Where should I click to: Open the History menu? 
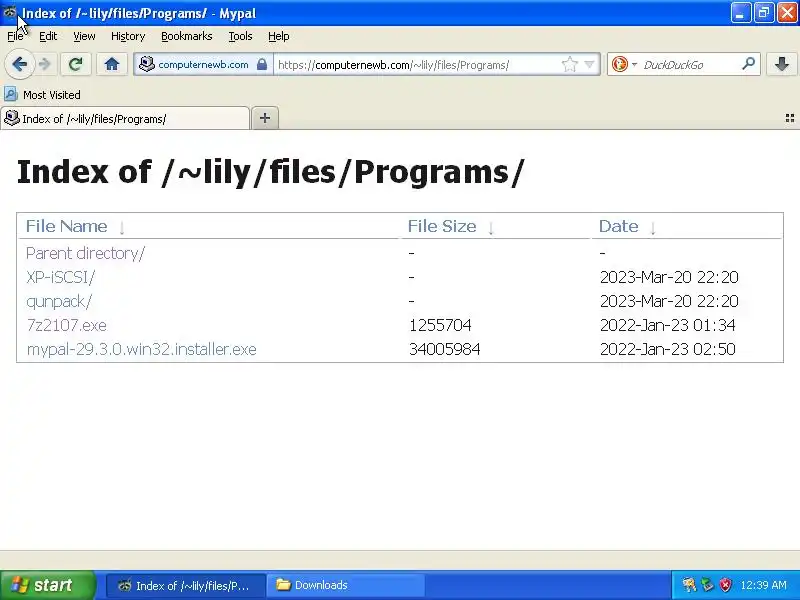pos(128,36)
